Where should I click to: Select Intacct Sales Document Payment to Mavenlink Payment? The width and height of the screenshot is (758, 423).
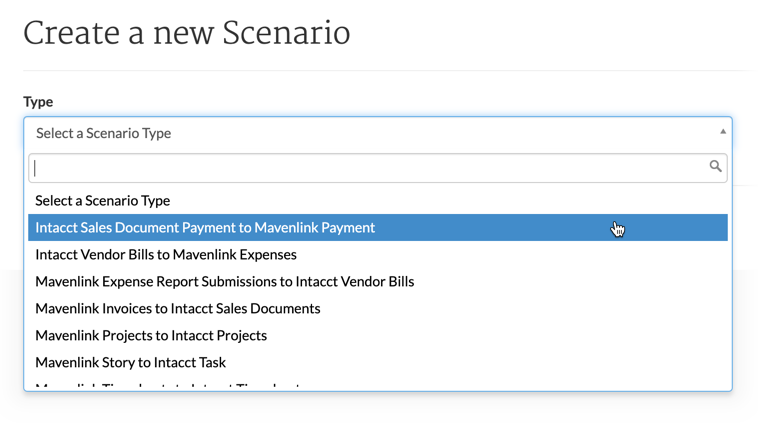pyautogui.click(x=378, y=228)
